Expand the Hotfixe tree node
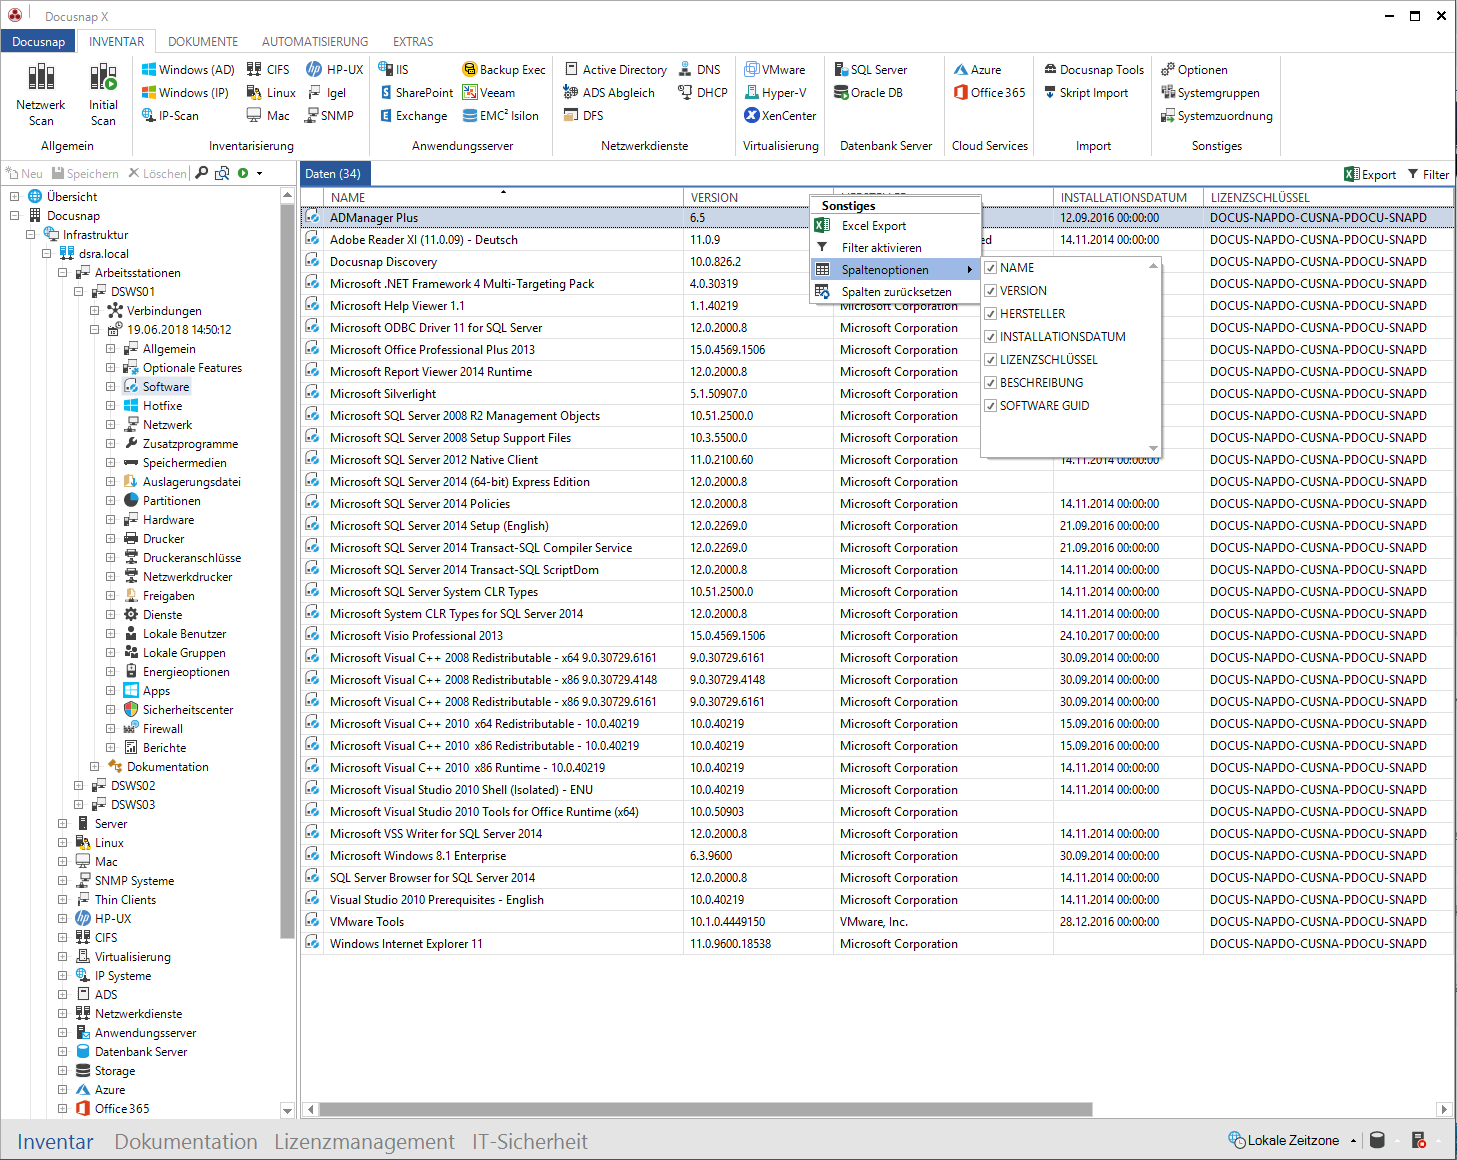The width and height of the screenshot is (1457, 1160). click(111, 406)
